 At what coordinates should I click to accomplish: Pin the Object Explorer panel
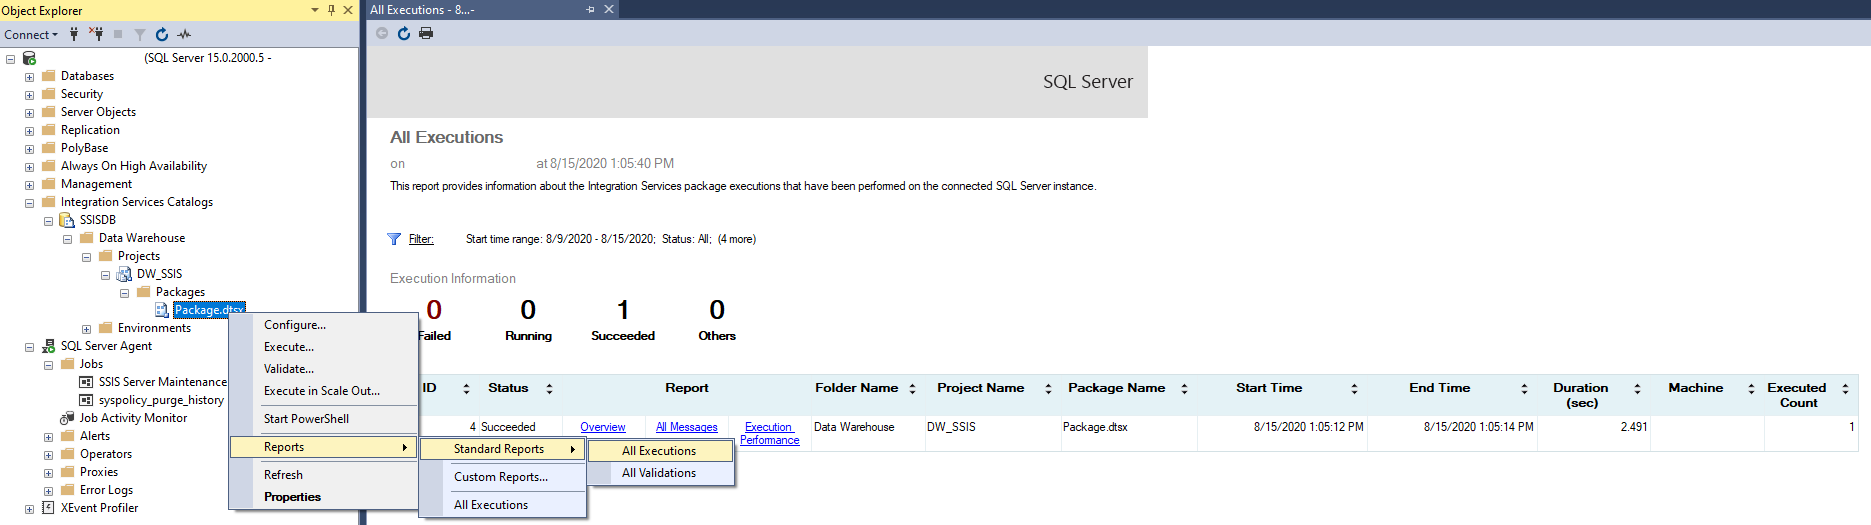coord(332,10)
